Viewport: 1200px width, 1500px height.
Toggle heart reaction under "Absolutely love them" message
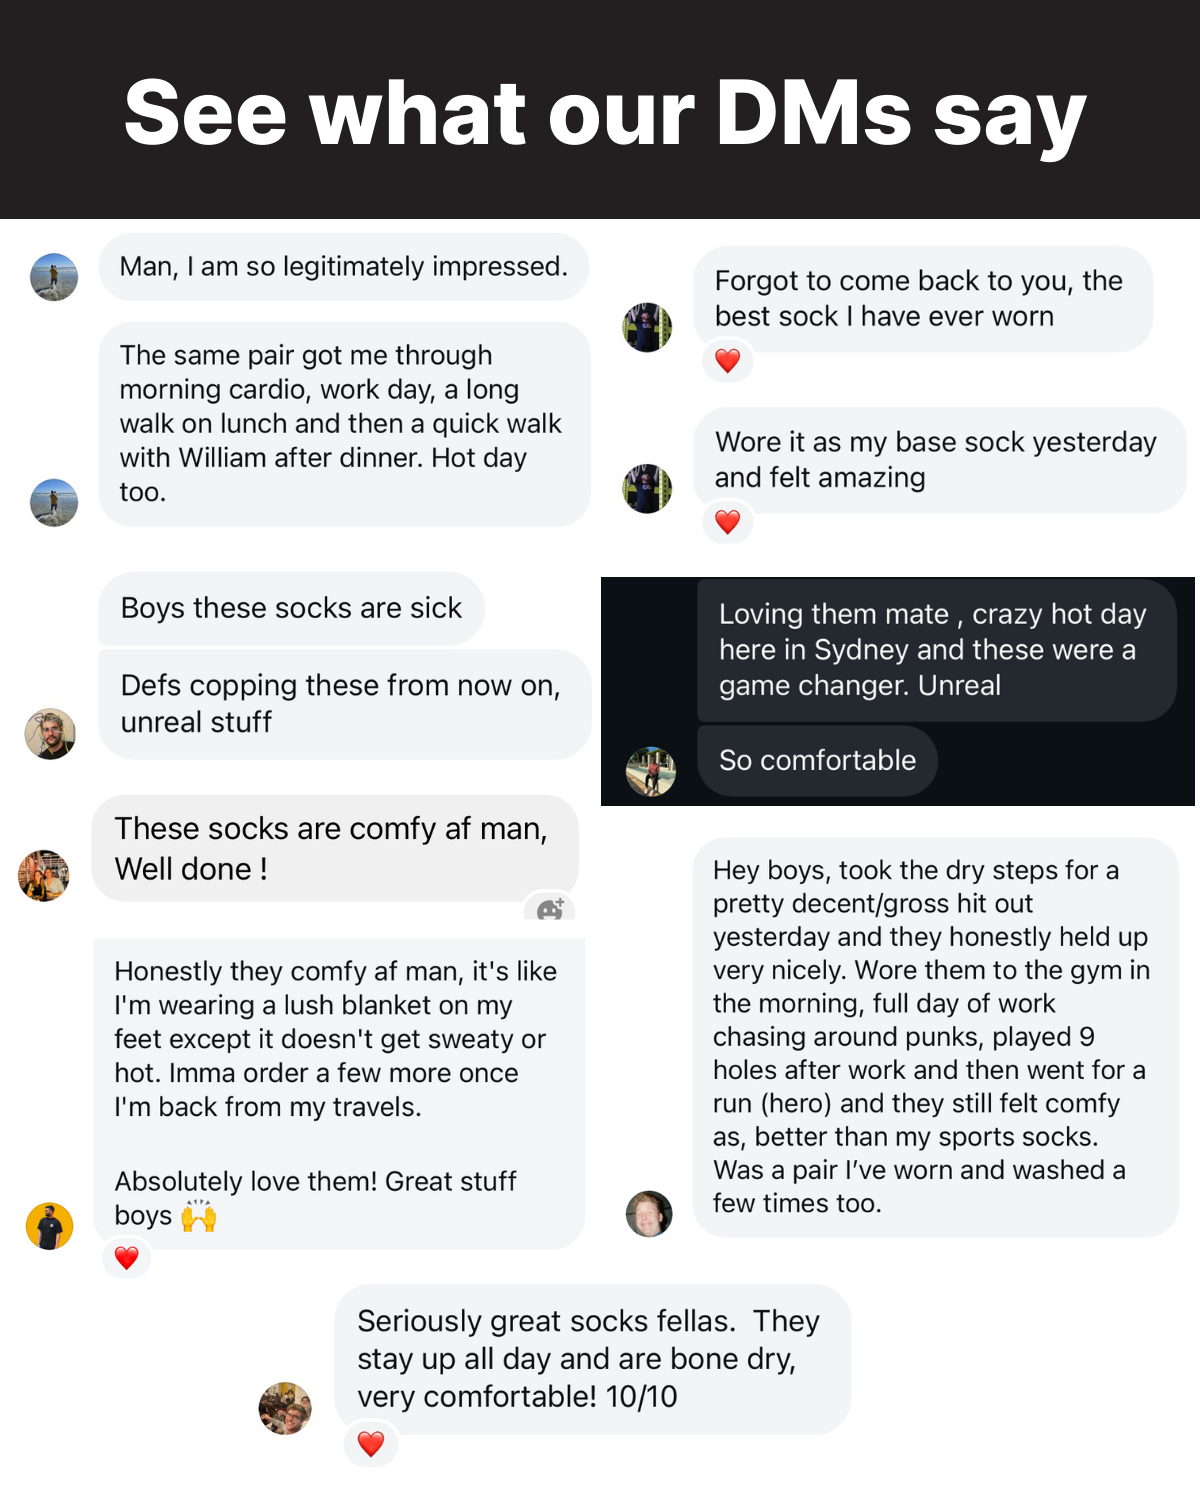pos(127,1258)
